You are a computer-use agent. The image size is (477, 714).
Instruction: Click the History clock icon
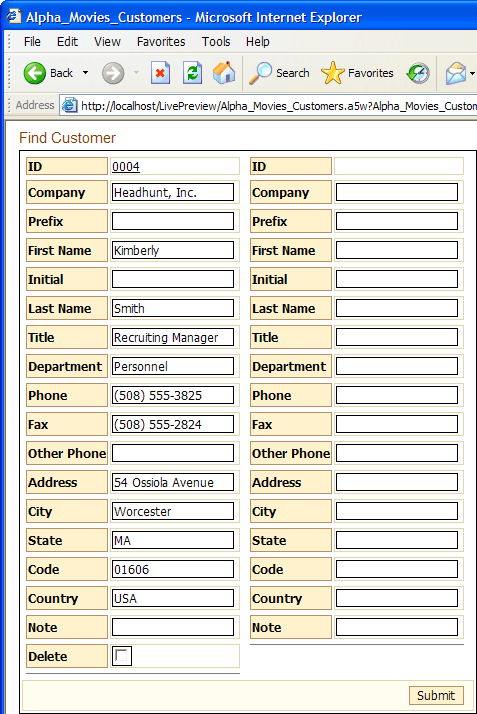(x=418, y=73)
